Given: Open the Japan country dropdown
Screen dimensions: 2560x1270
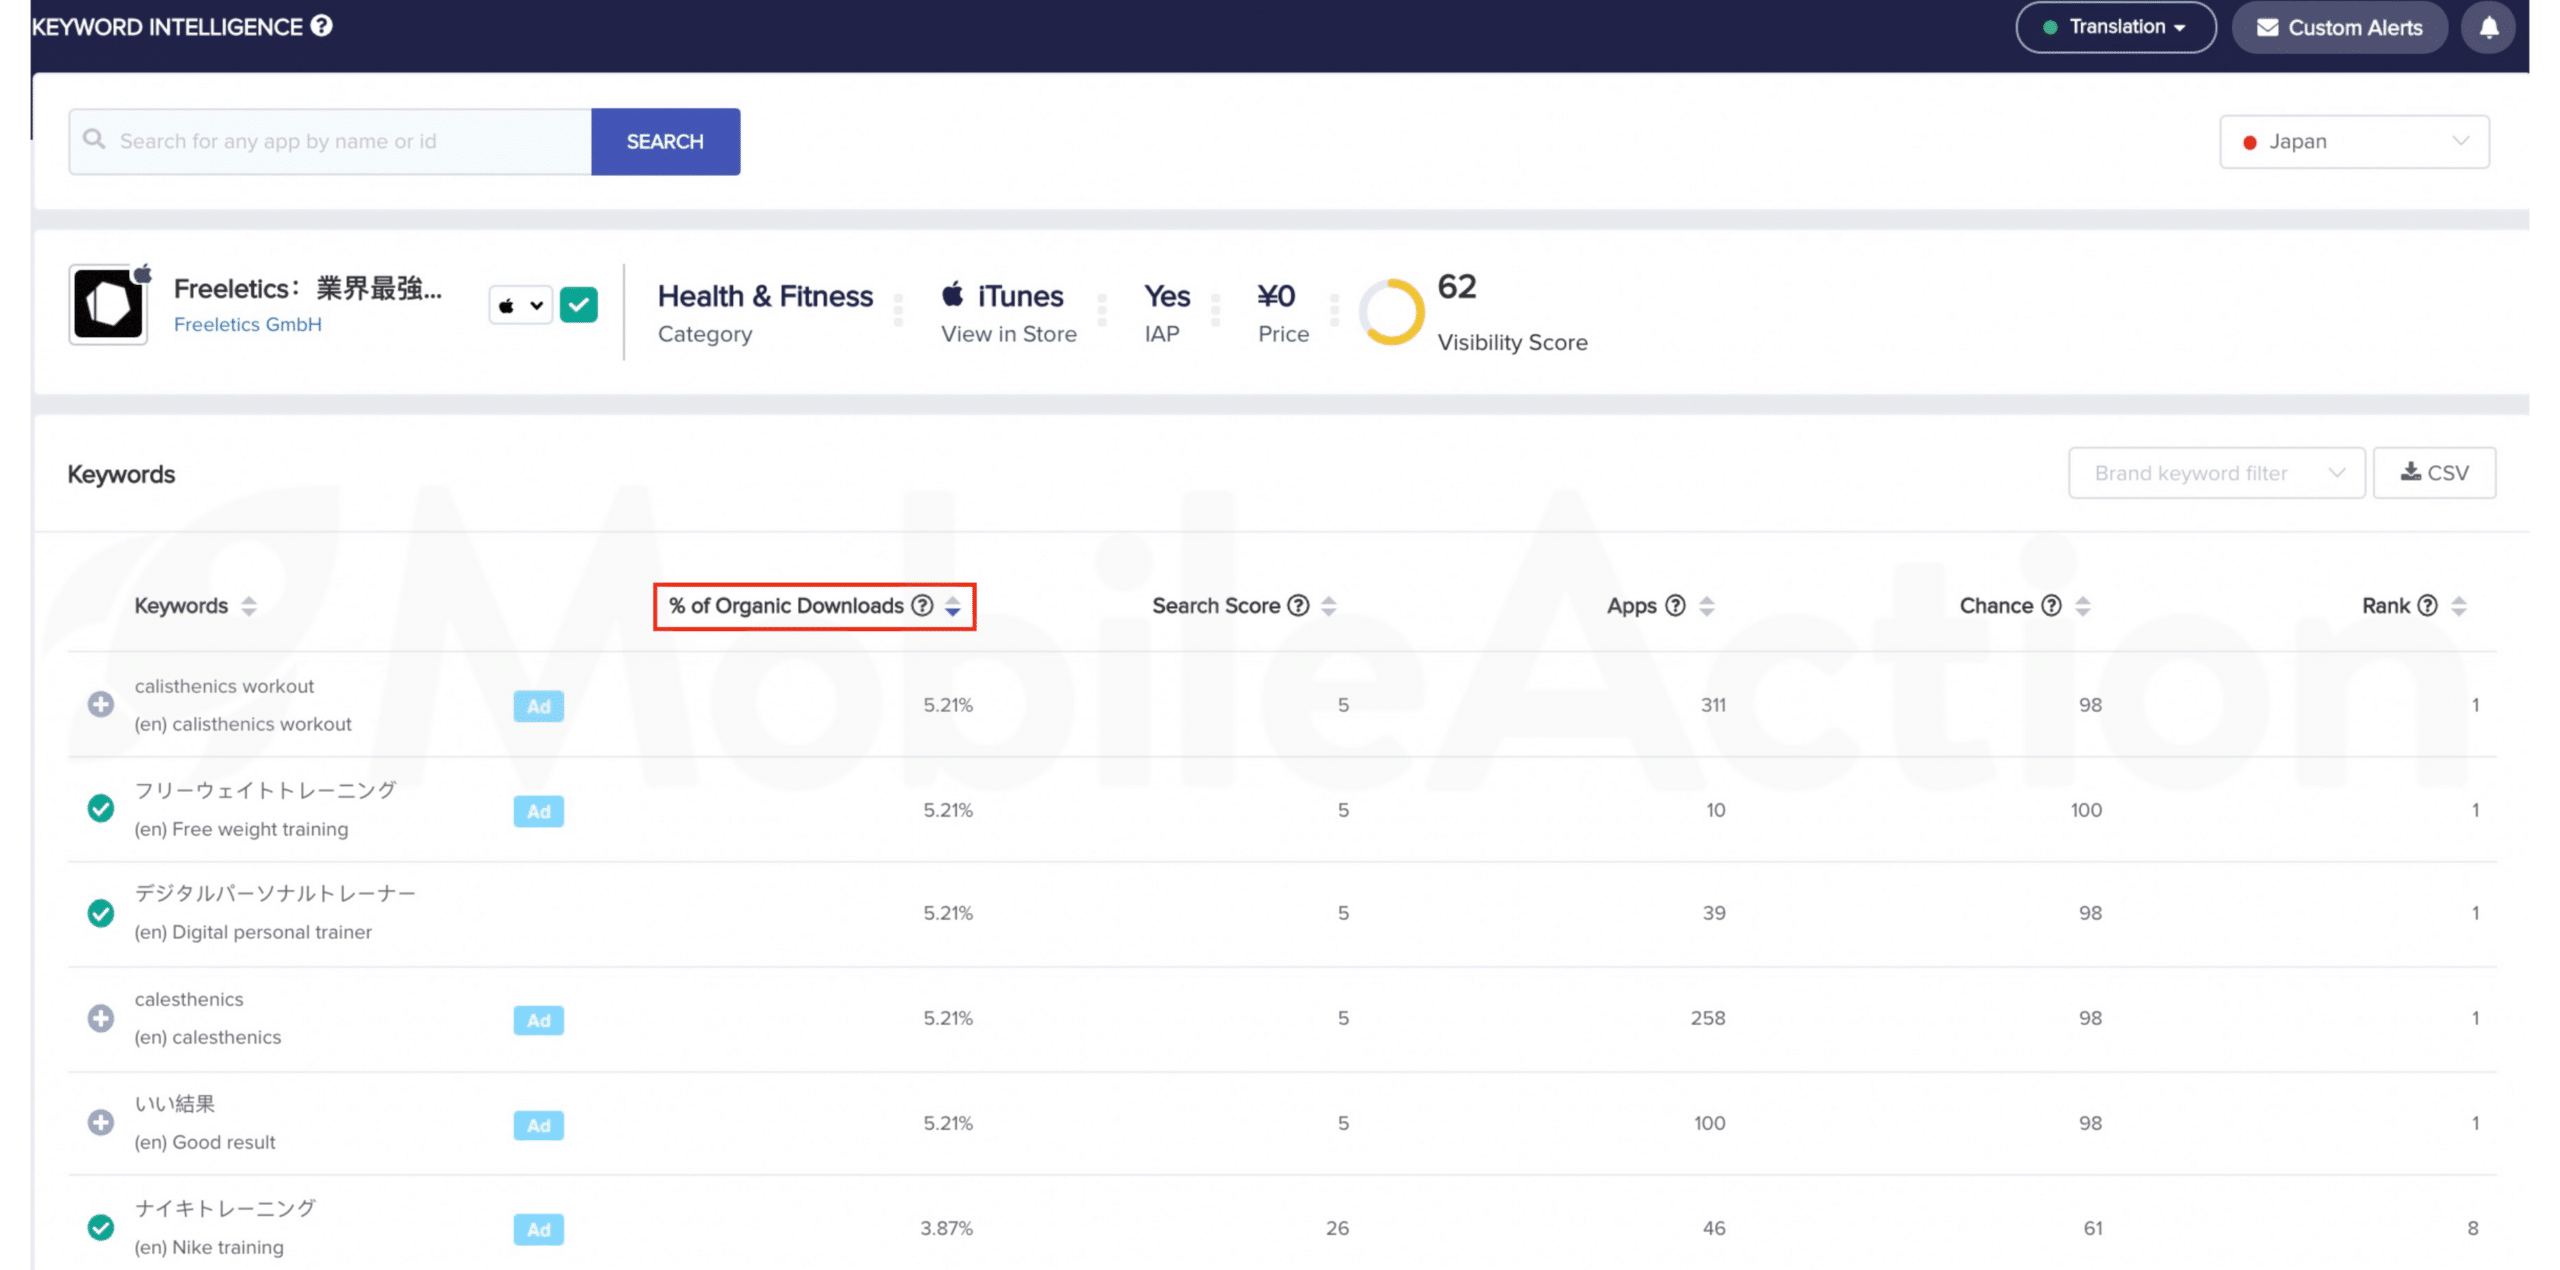Looking at the screenshot, I should 2353,142.
